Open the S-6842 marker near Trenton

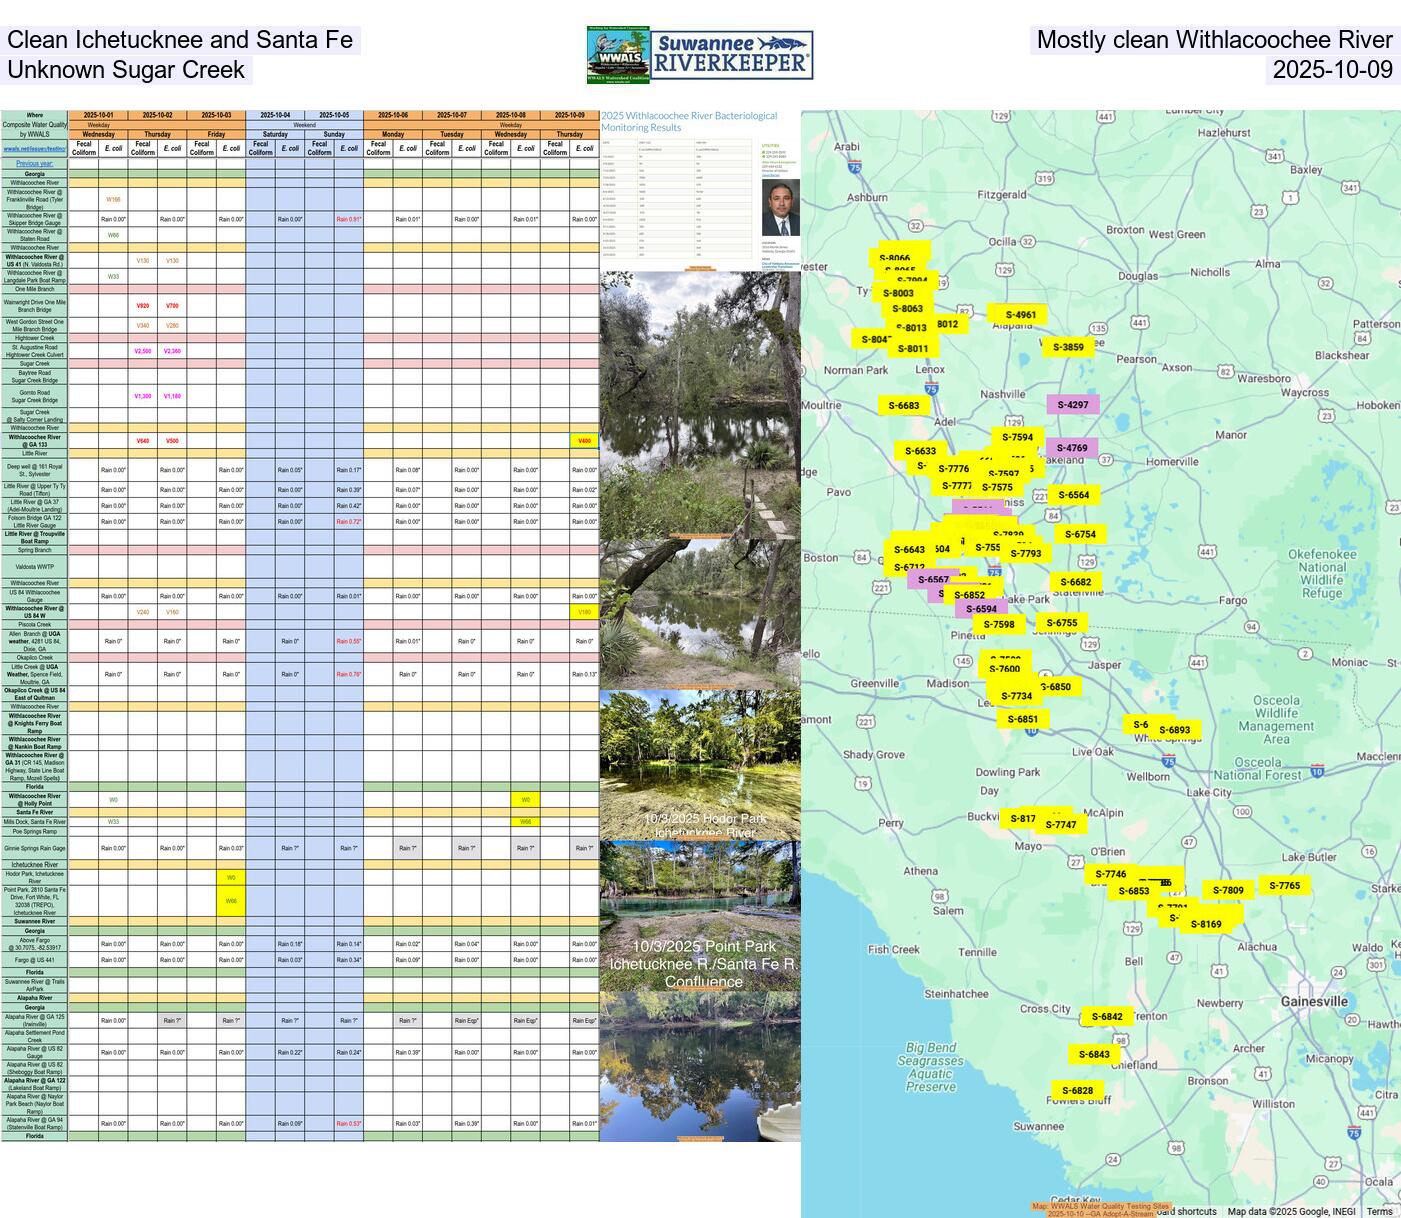click(1106, 1017)
